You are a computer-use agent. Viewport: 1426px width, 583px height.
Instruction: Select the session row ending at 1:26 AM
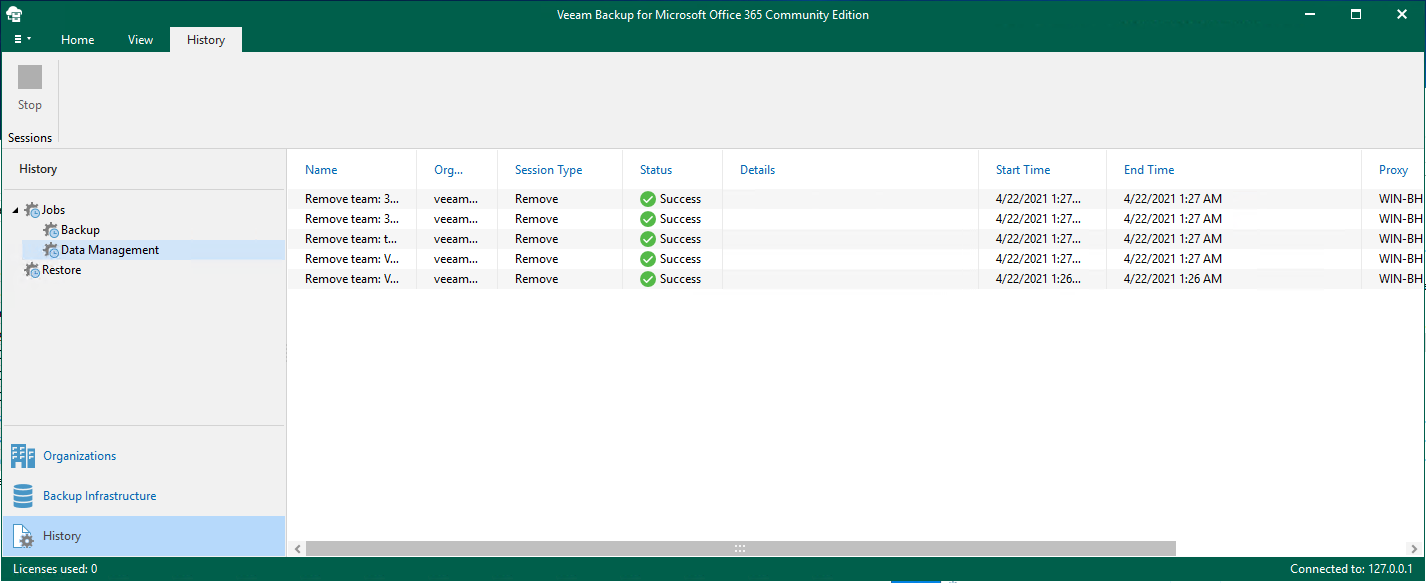click(x=856, y=279)
